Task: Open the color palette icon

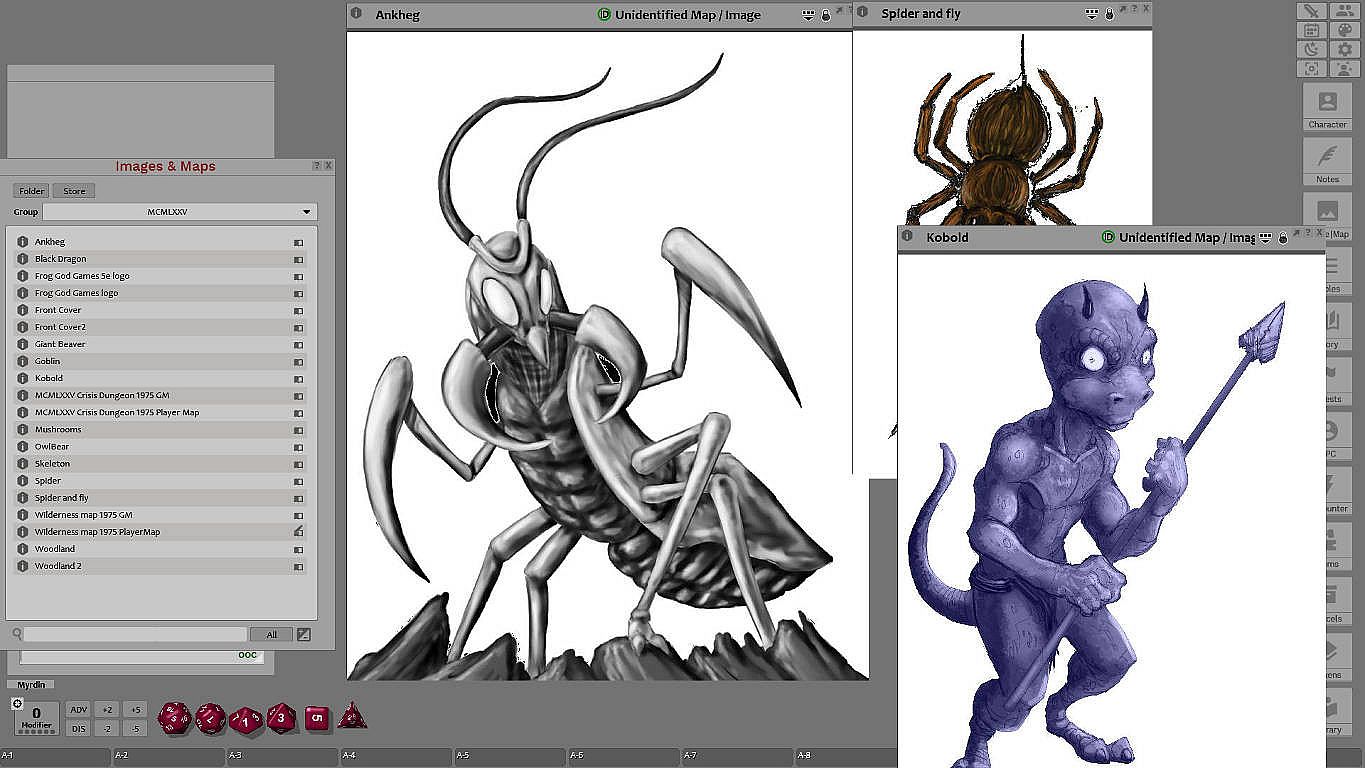Action: (1344, 30)
